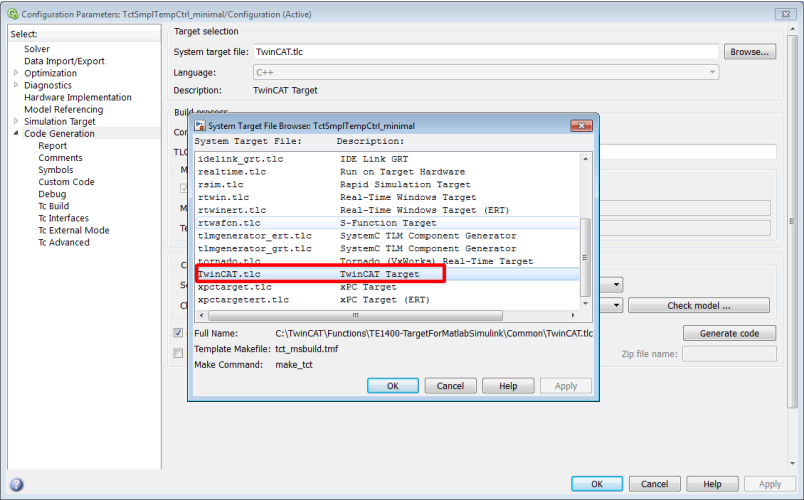Open the Language C++ dropdown

[486, 72]
